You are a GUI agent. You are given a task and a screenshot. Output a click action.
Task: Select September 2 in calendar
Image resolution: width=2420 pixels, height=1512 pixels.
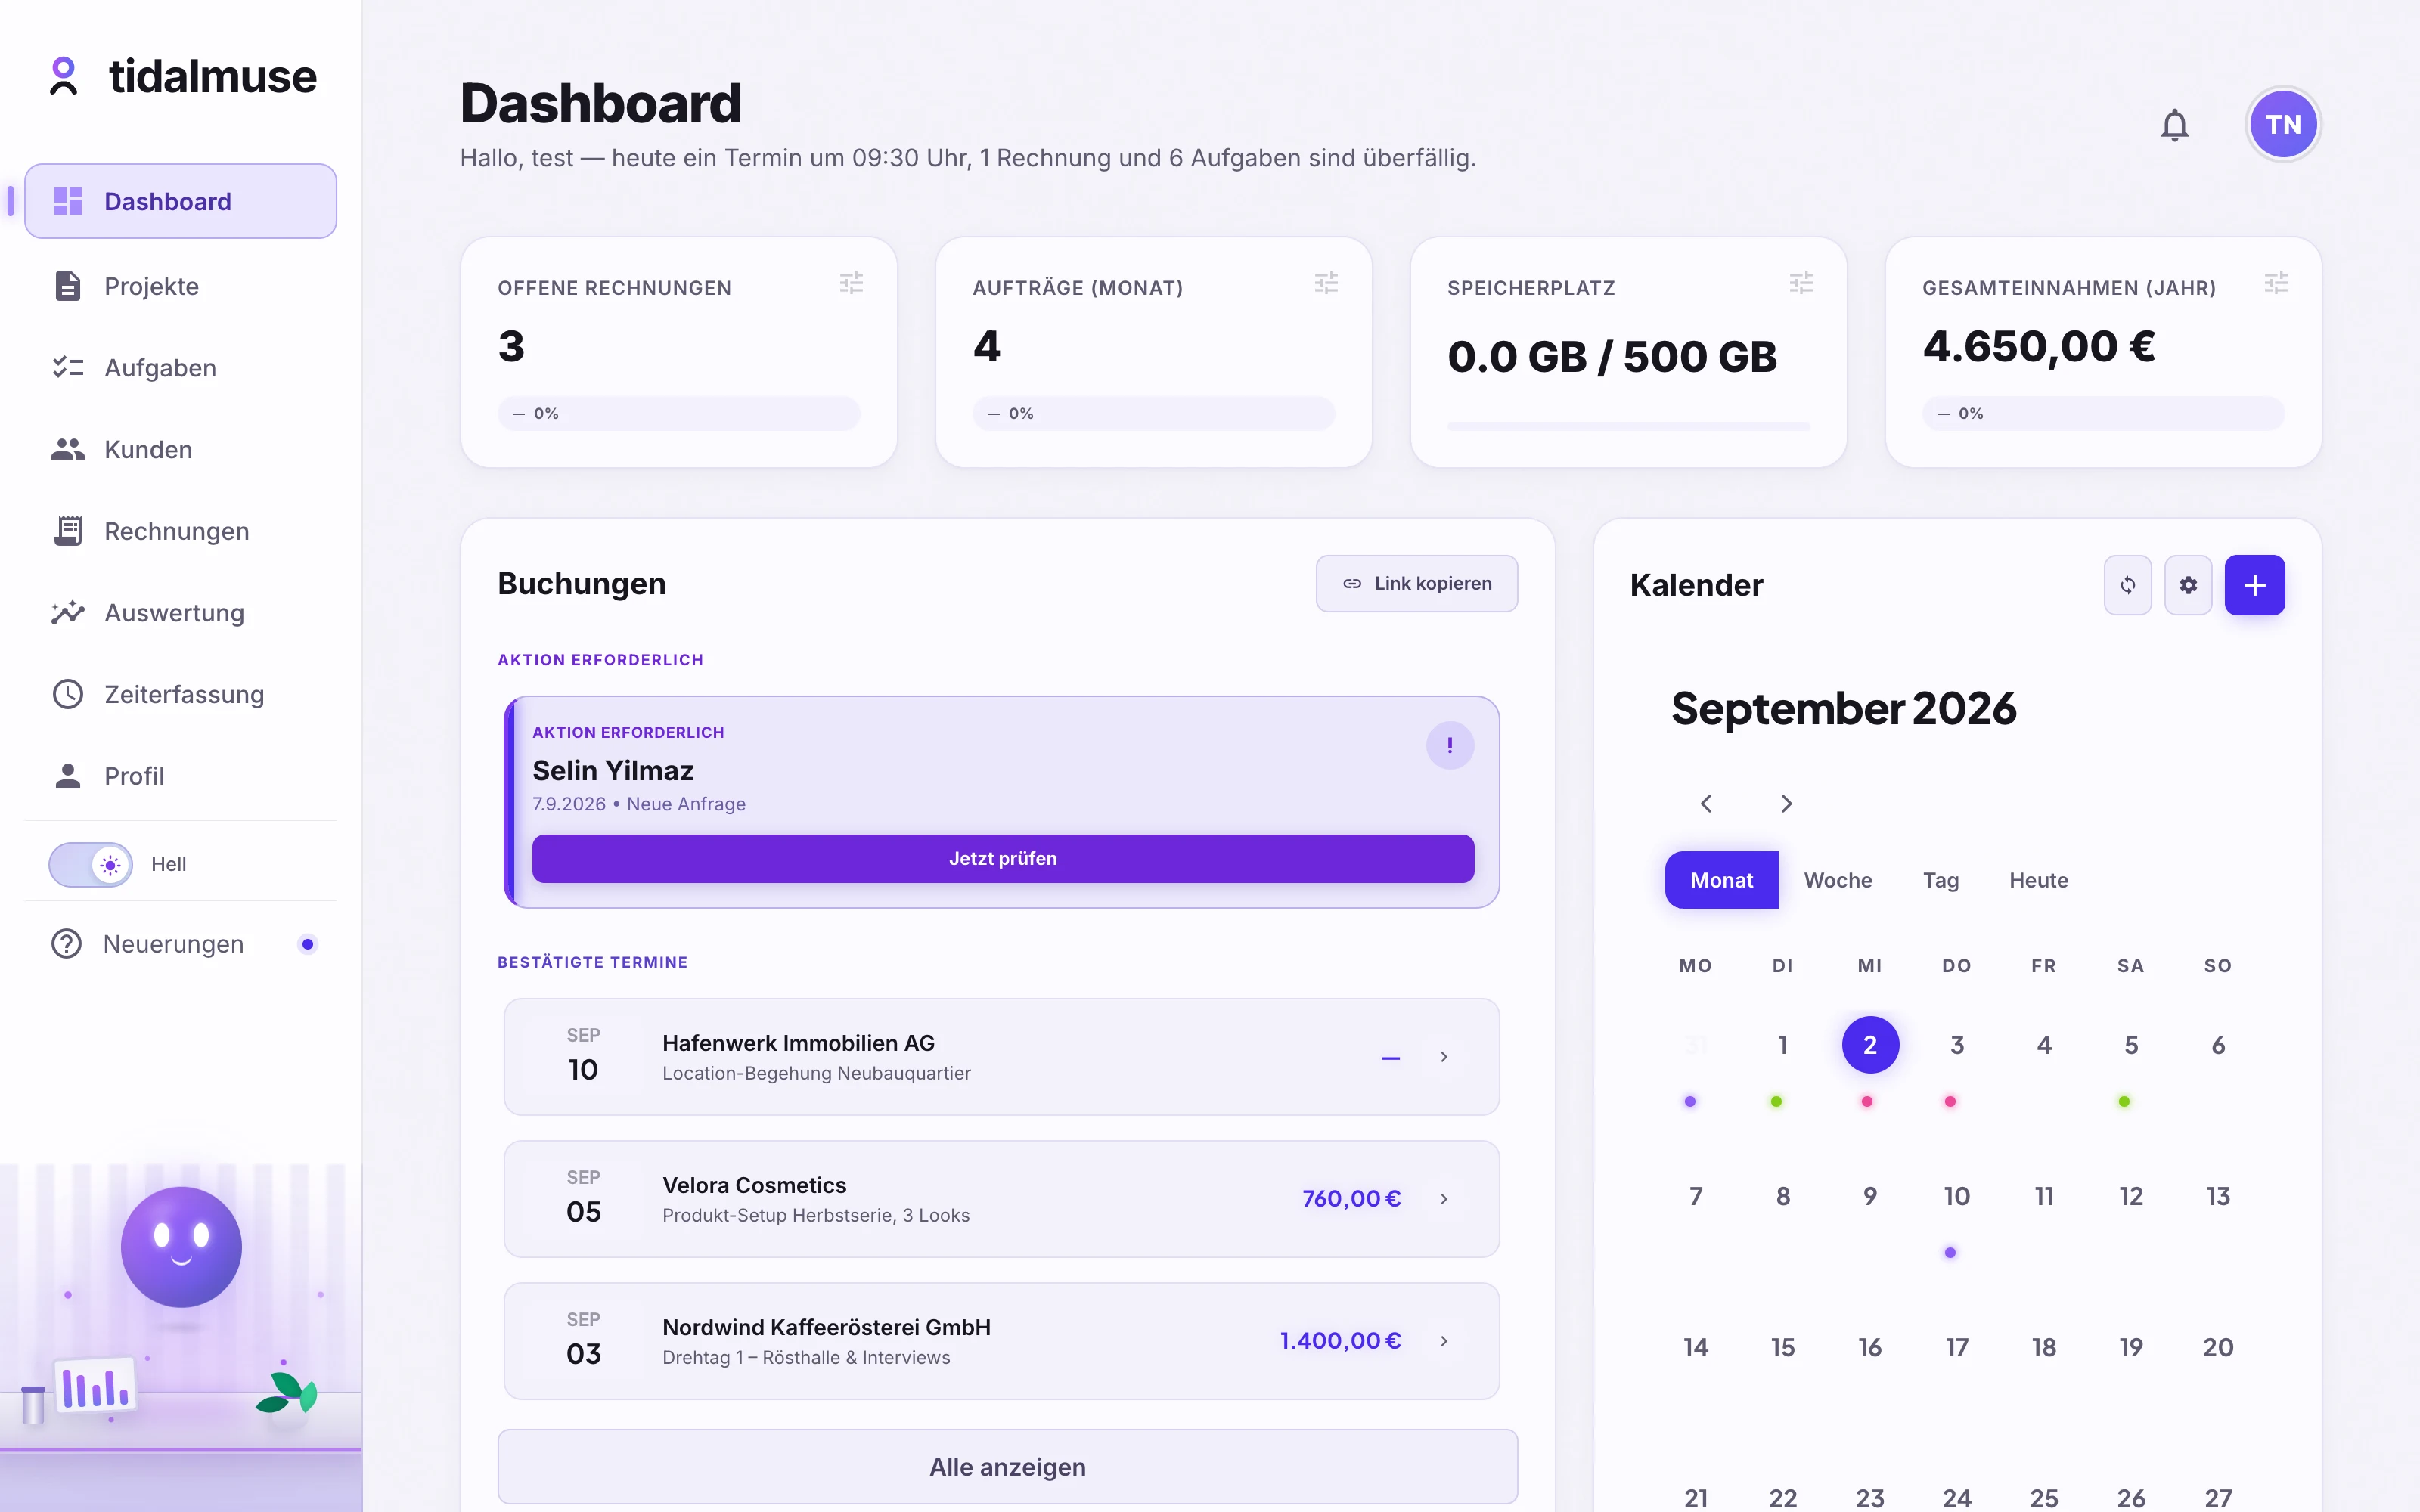pos(1870,1045)
